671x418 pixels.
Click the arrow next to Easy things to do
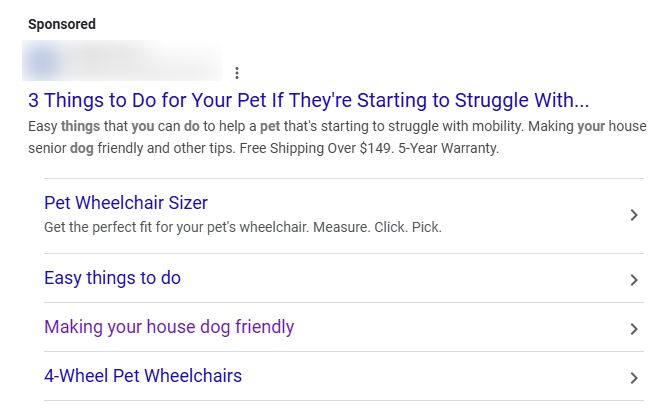(x=634, y=280)
